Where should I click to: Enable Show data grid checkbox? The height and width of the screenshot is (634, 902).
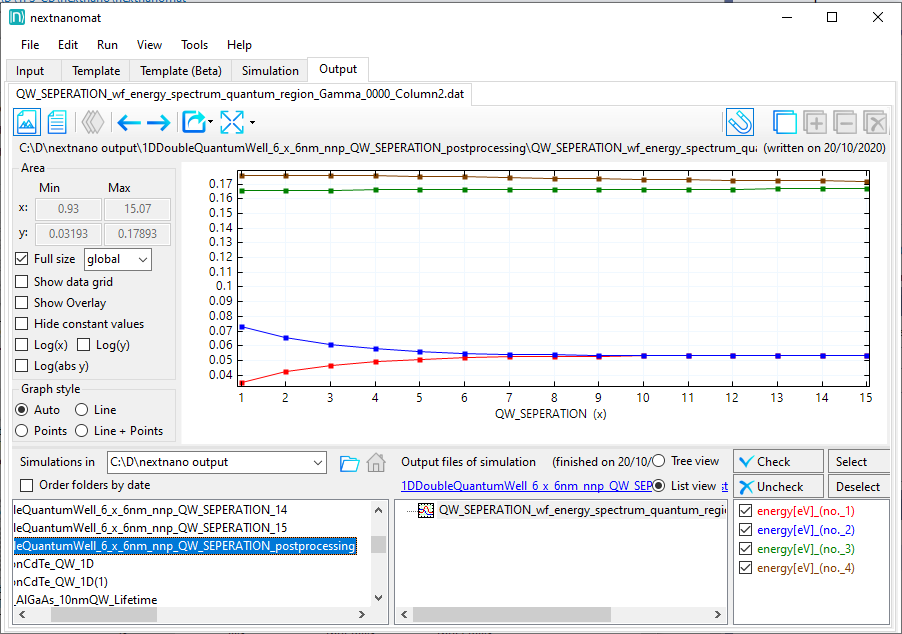click(x=23, y=282)
